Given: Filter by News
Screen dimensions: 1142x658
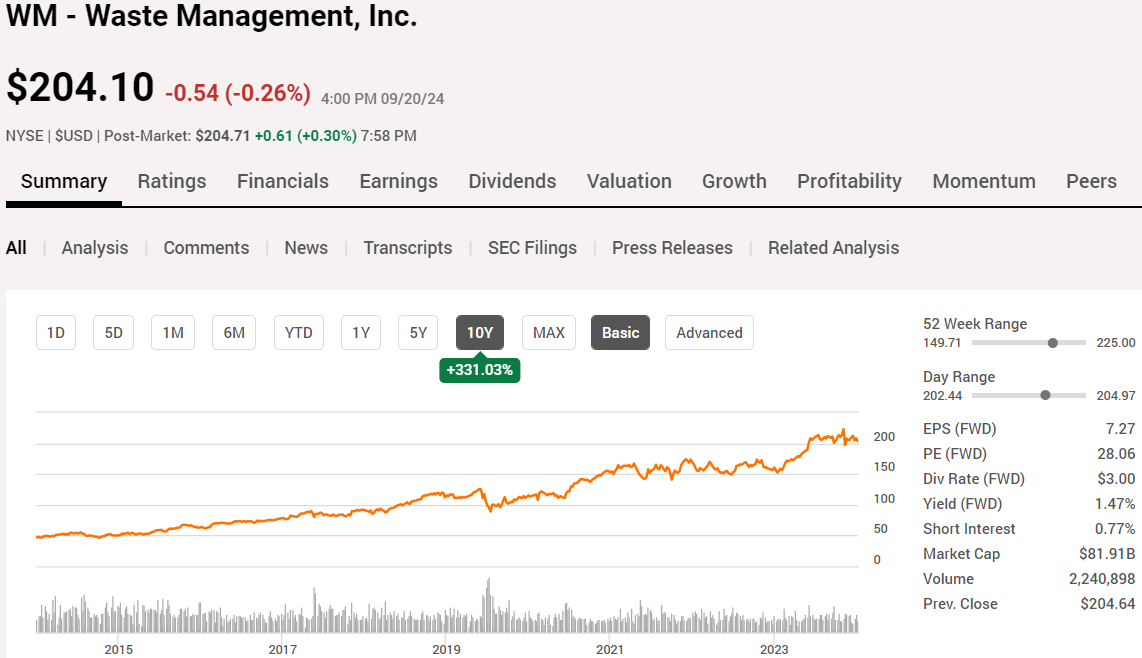Looking at the screenshot, I should pyautogui.click(x=306, y=248).
